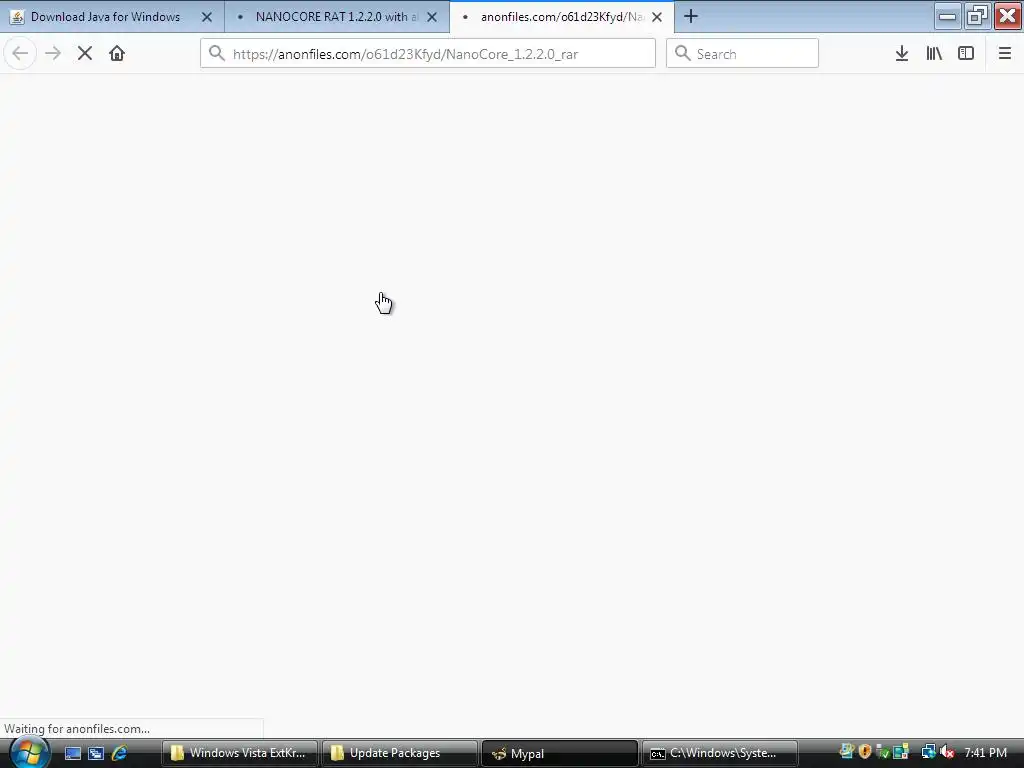Close the anonfiles.com tab
Screen dimensions: 1024x768
pyautogui.click(x=658, y=17)
